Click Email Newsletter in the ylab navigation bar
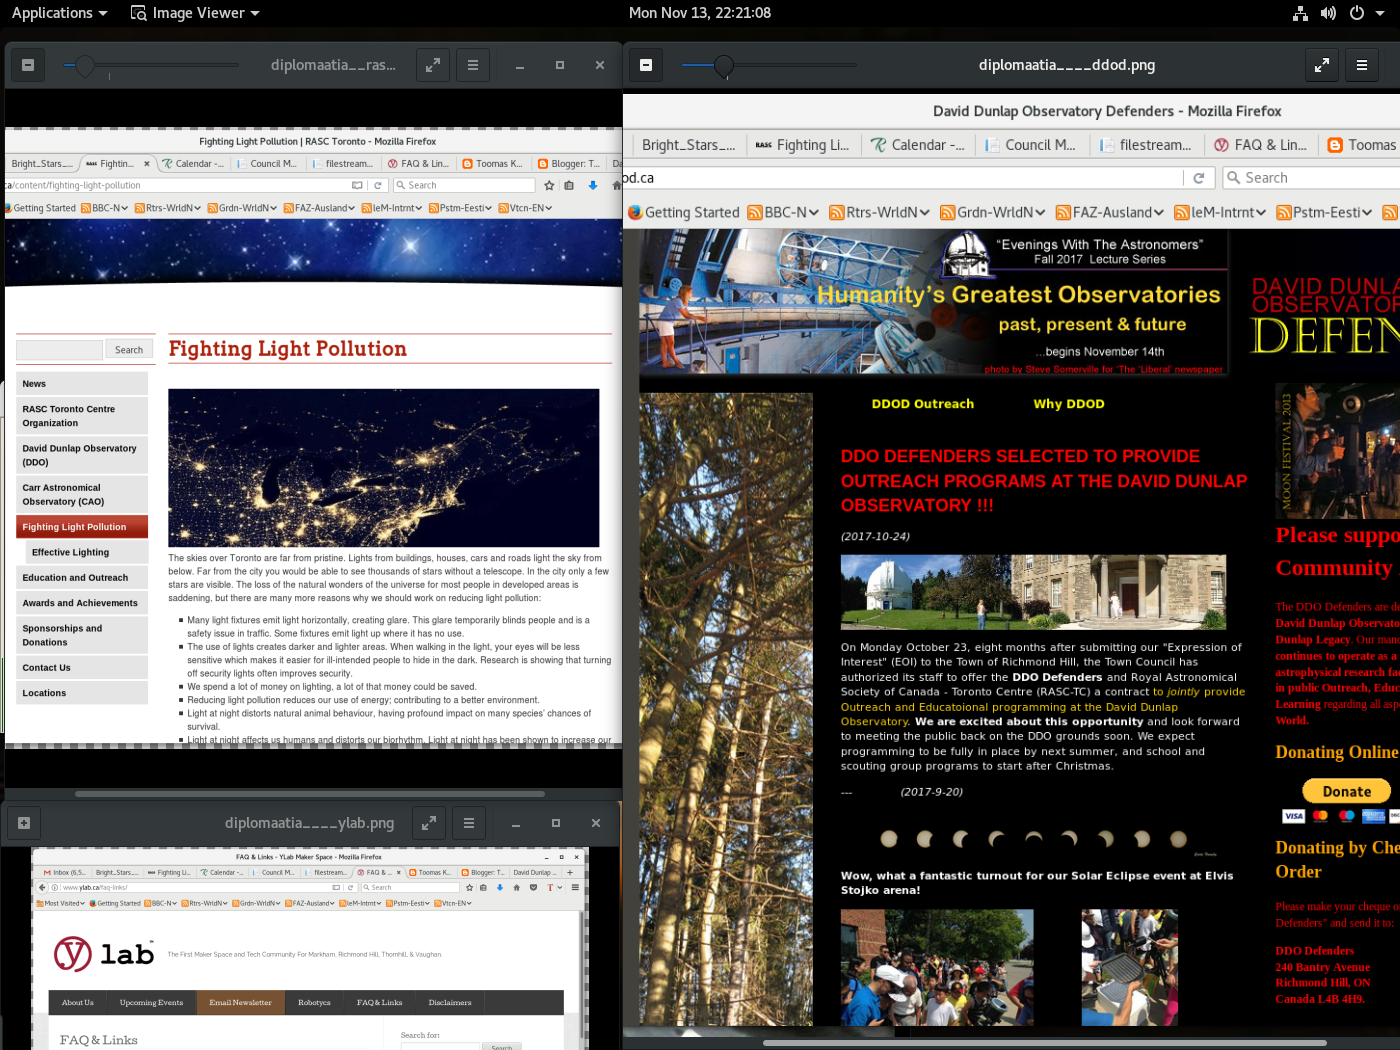The image size is (1400, 1050). [x=240, y=1003]
